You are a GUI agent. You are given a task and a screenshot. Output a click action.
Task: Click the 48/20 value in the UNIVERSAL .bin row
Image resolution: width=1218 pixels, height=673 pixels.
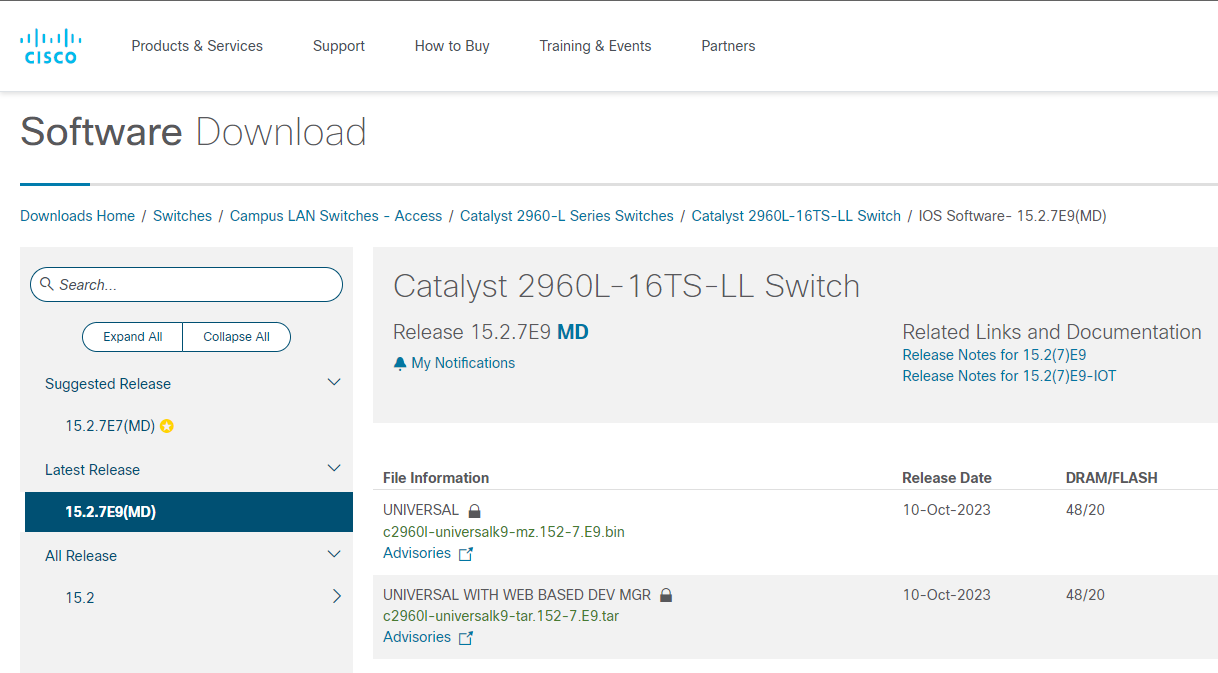click(1085, 510)
